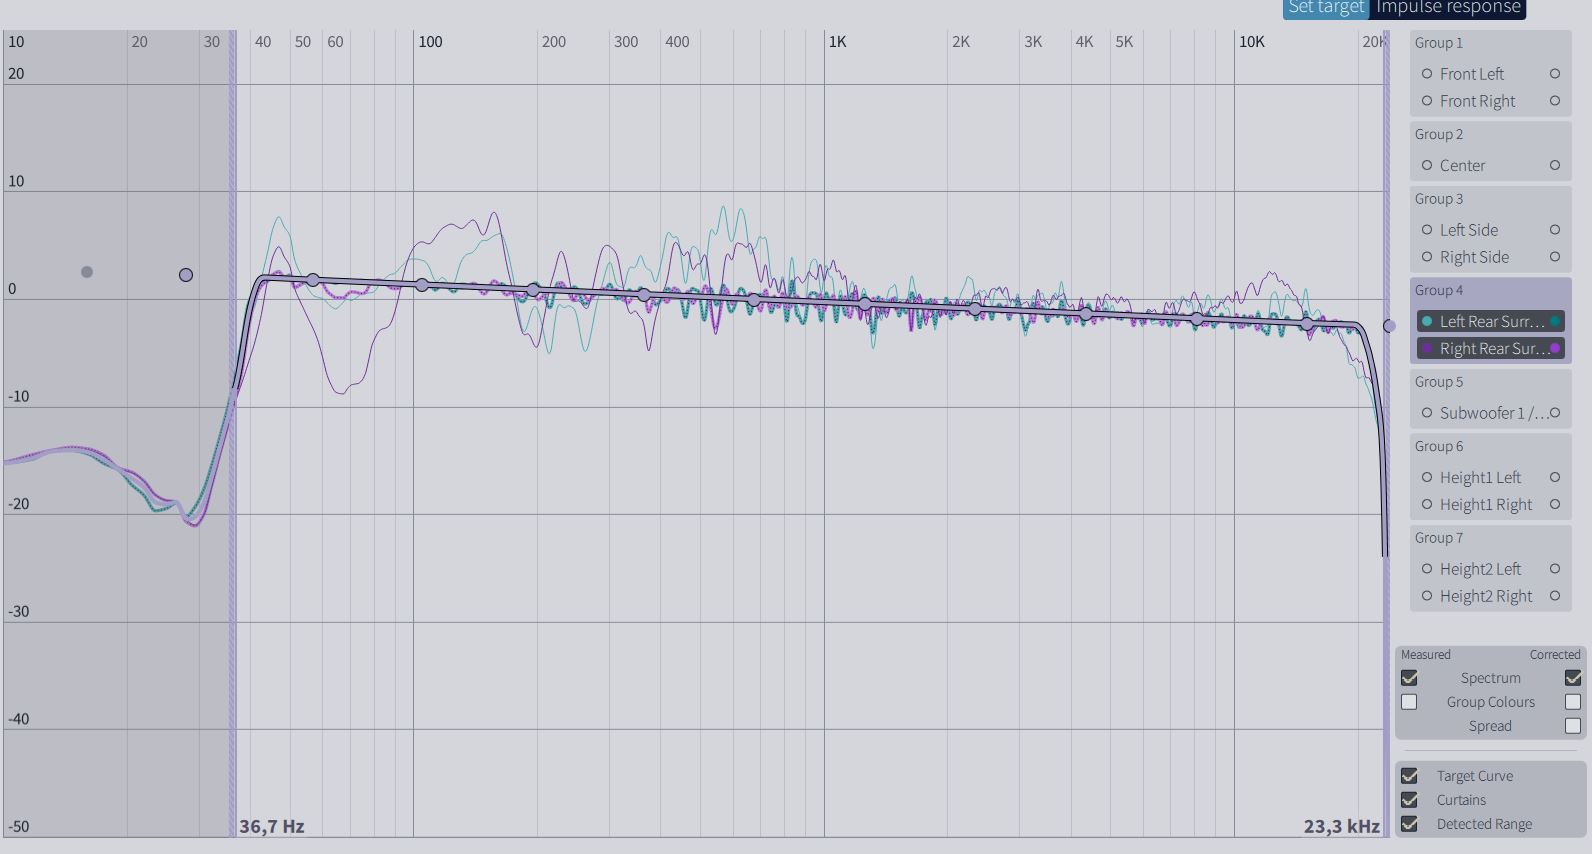Click the 36,7 Hz frequency readout
This screenshot has height=854, width=1592.
(x=272, y=826)
